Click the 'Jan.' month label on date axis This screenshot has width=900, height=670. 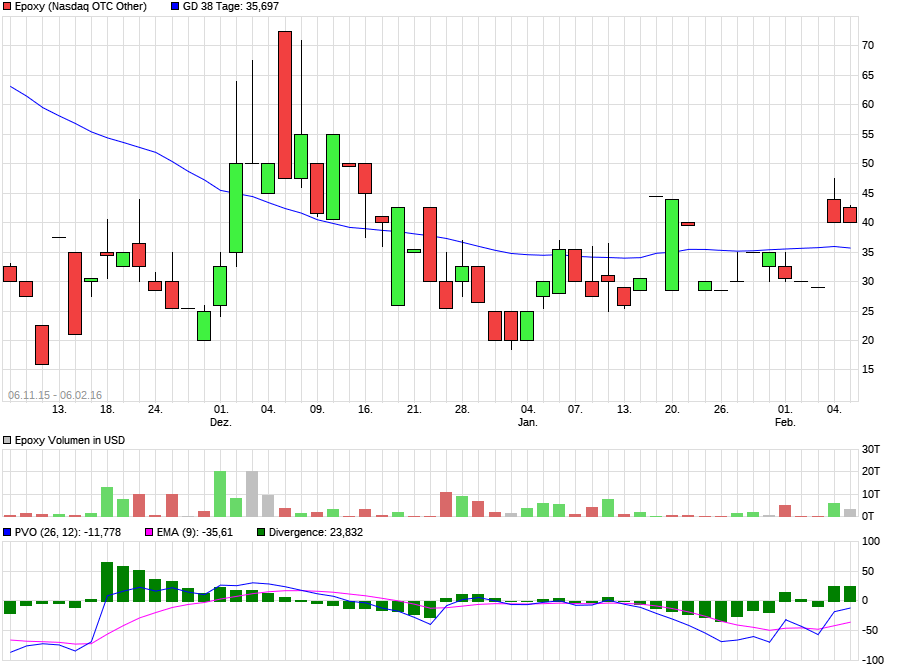pos(528,423)
